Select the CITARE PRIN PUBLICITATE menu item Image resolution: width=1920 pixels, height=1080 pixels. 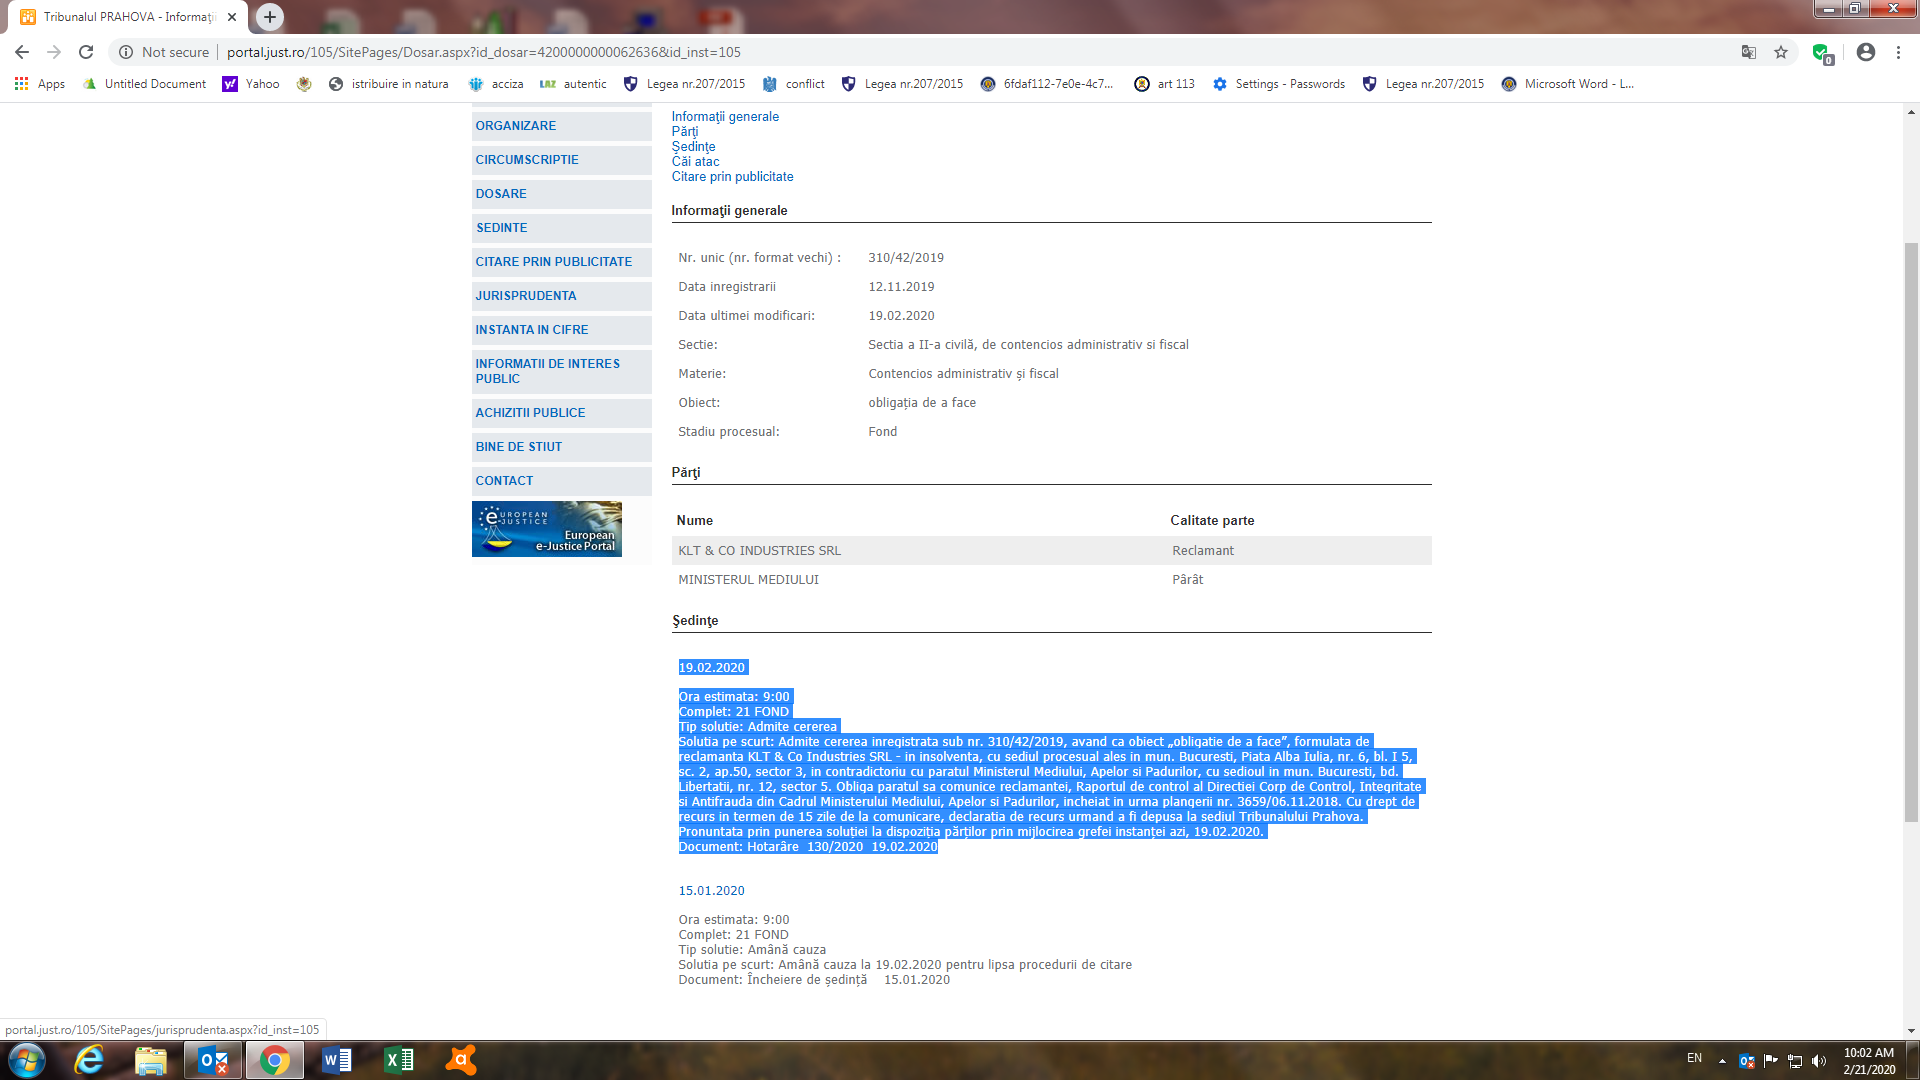(x=553, y=262)
